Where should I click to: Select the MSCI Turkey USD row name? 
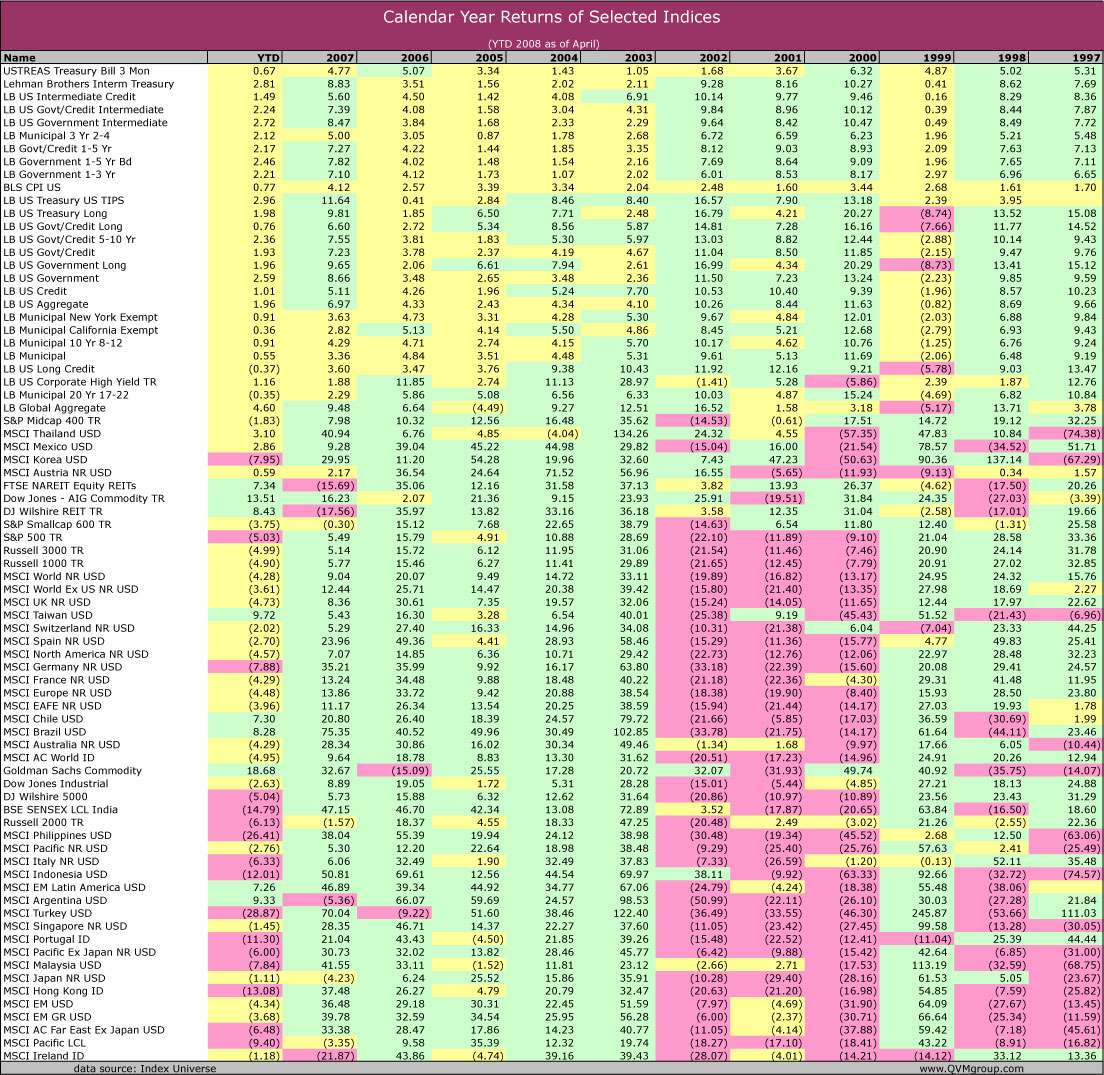[47, 913]
